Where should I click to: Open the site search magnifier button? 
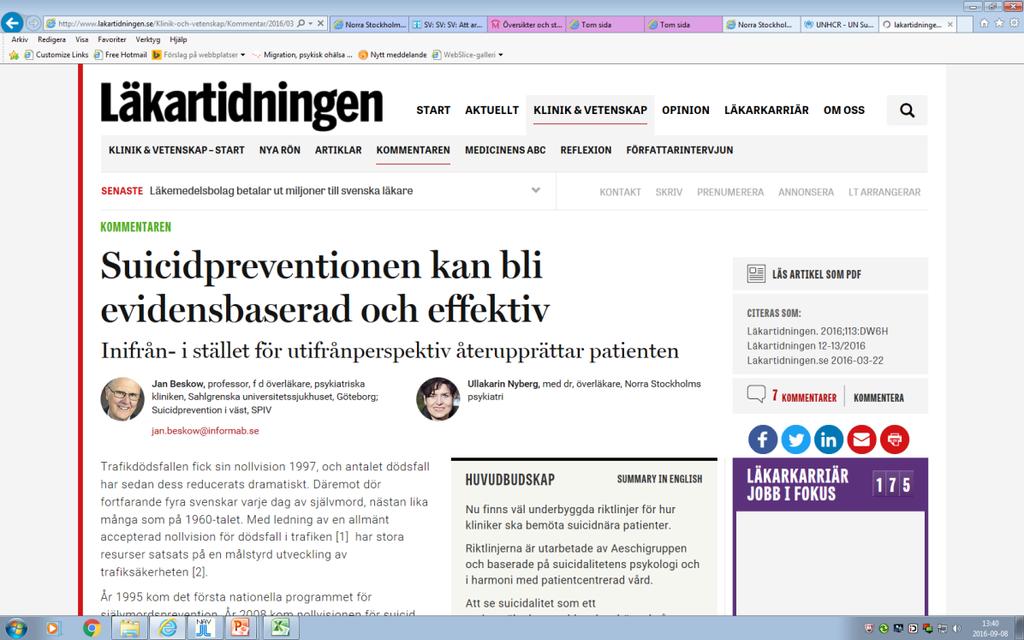(x=906, y=110)
